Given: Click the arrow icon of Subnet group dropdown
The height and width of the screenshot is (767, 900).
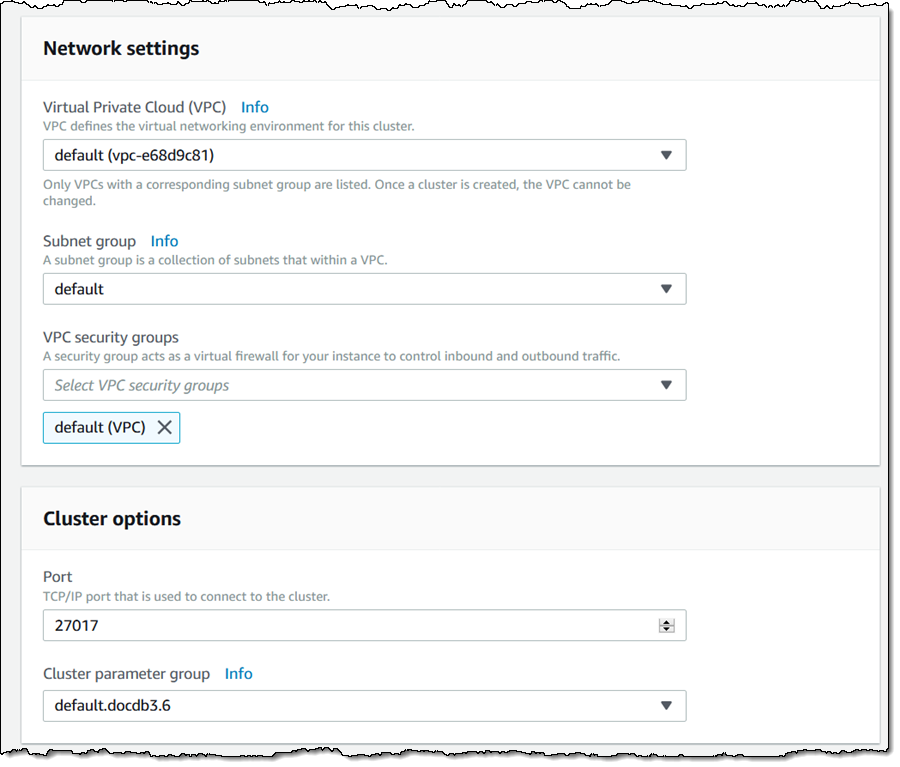Looking at the screenshot, I should tap(666, 289).
